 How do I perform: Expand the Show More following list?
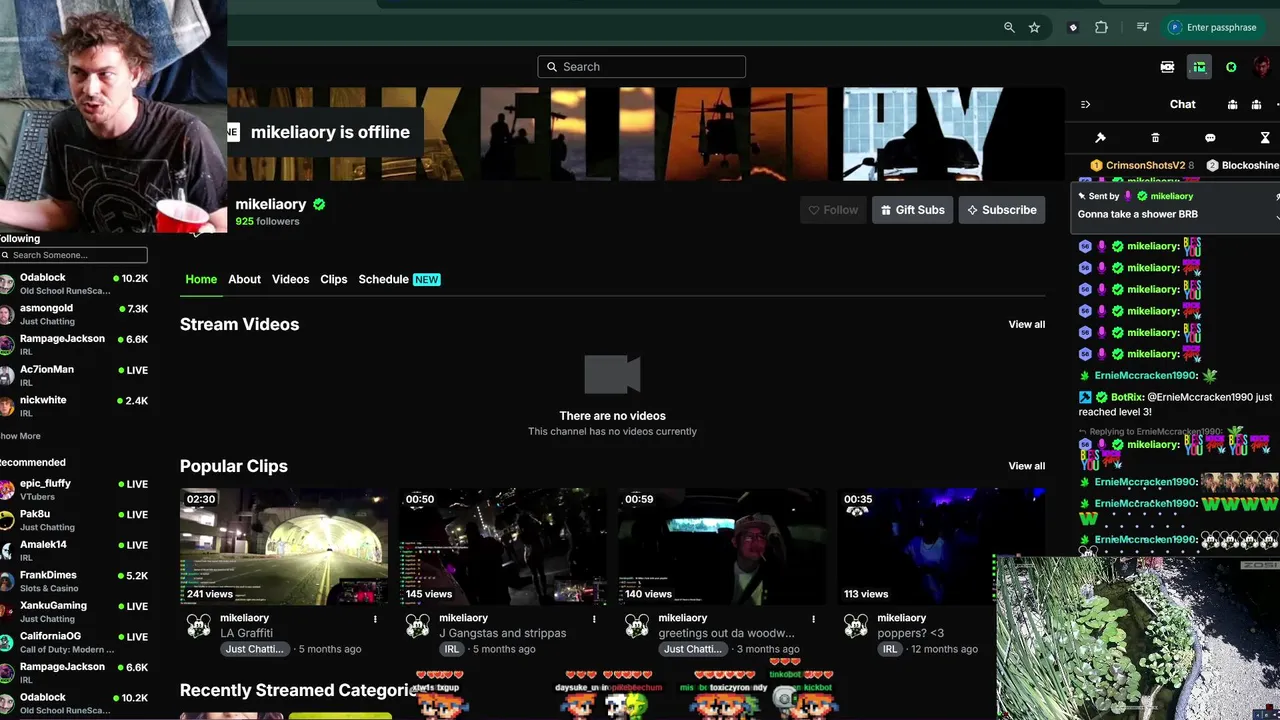(x=20, y=436)
